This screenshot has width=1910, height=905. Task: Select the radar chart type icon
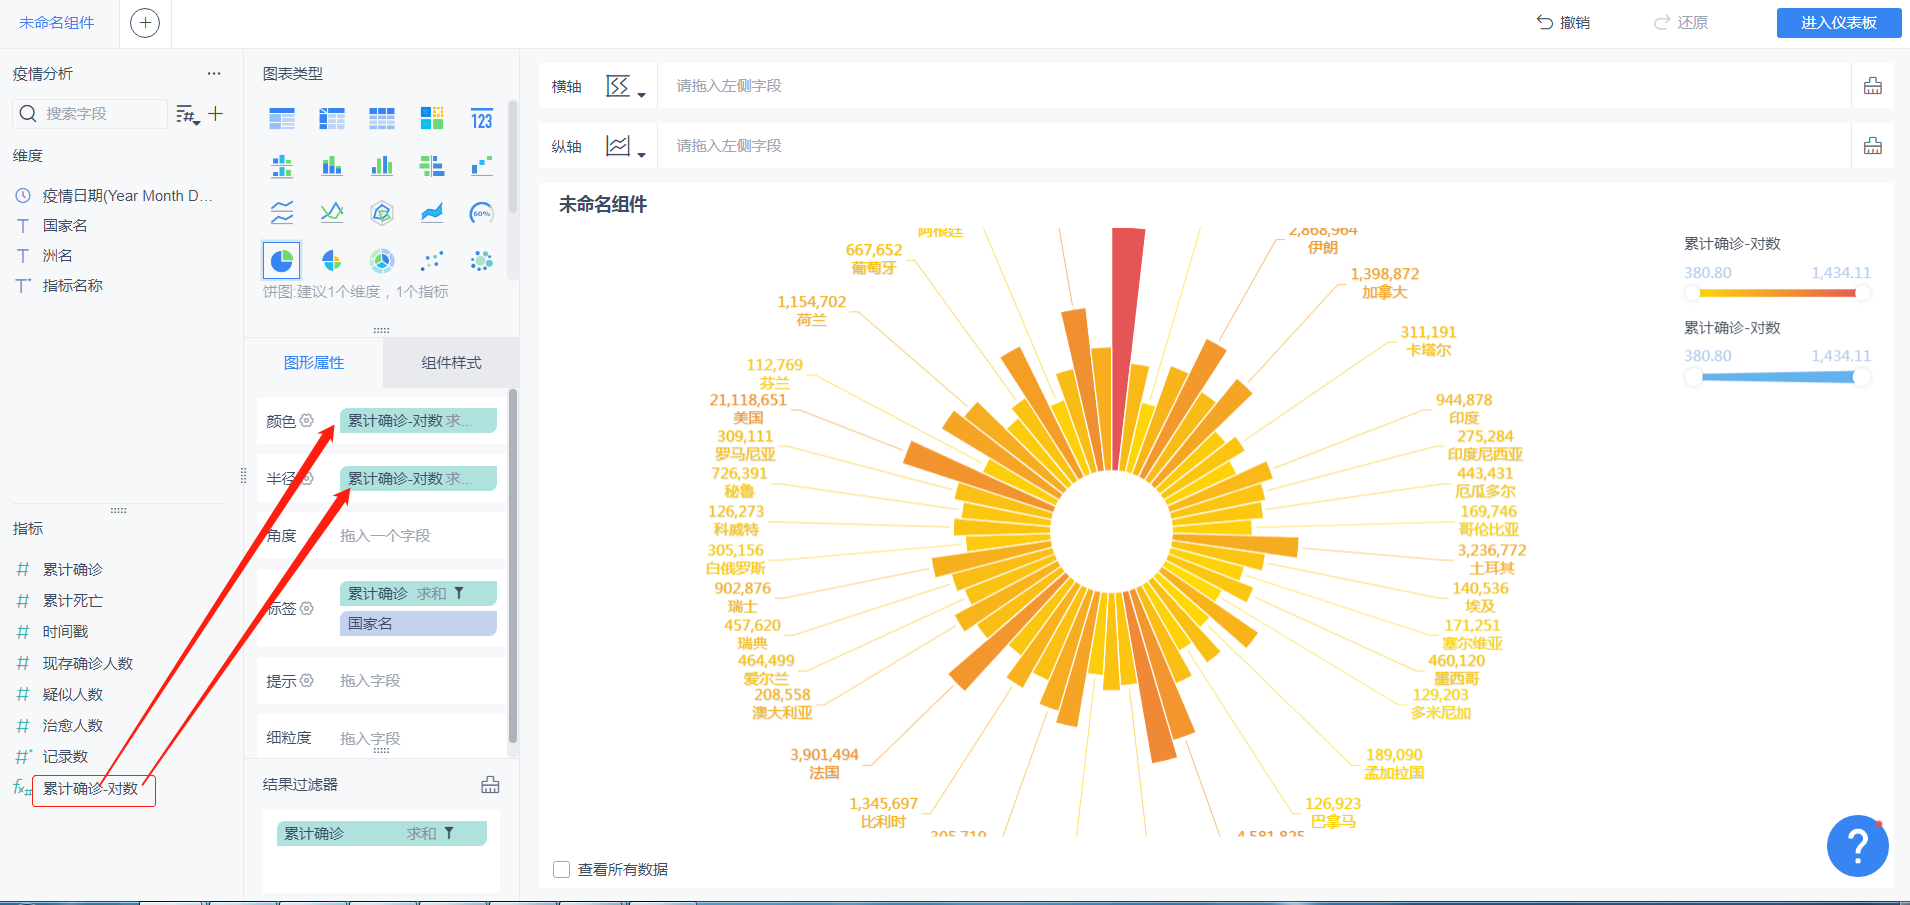point(382,213)
